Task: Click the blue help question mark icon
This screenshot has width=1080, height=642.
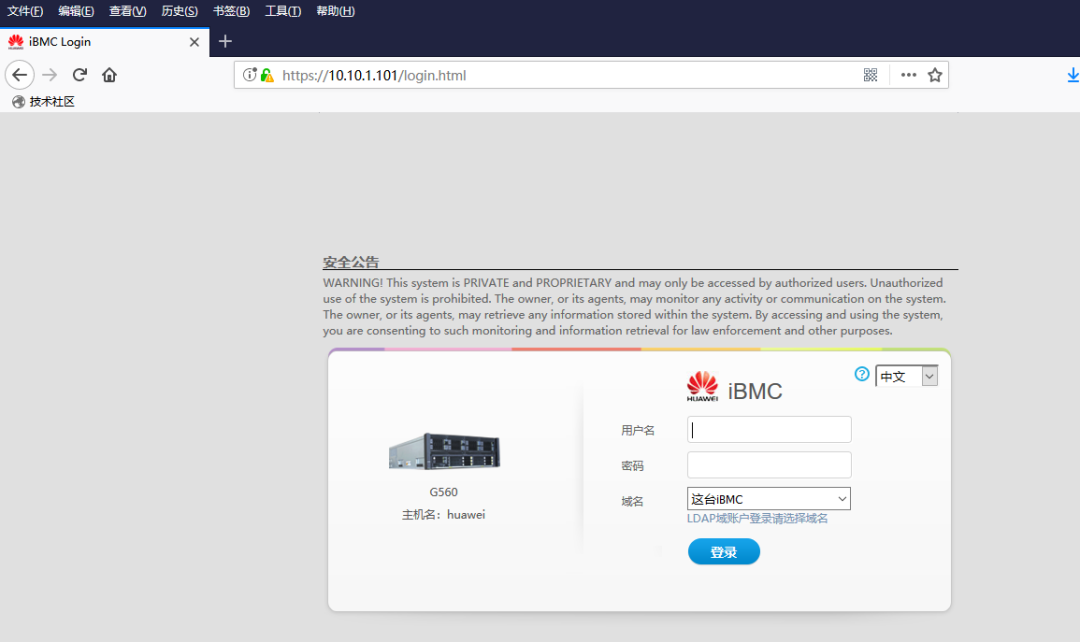Action: point(862,374)
